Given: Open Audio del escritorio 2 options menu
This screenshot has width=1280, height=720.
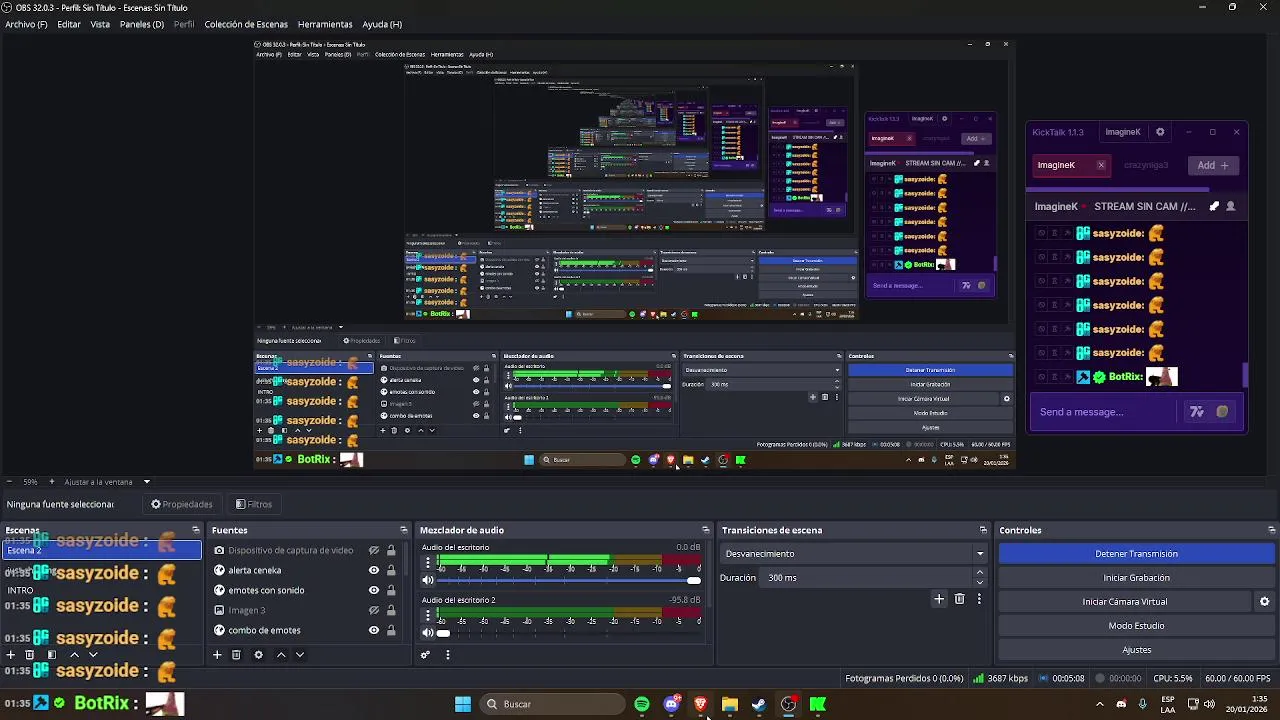Looking at the screenshot, I should (428, 616).
